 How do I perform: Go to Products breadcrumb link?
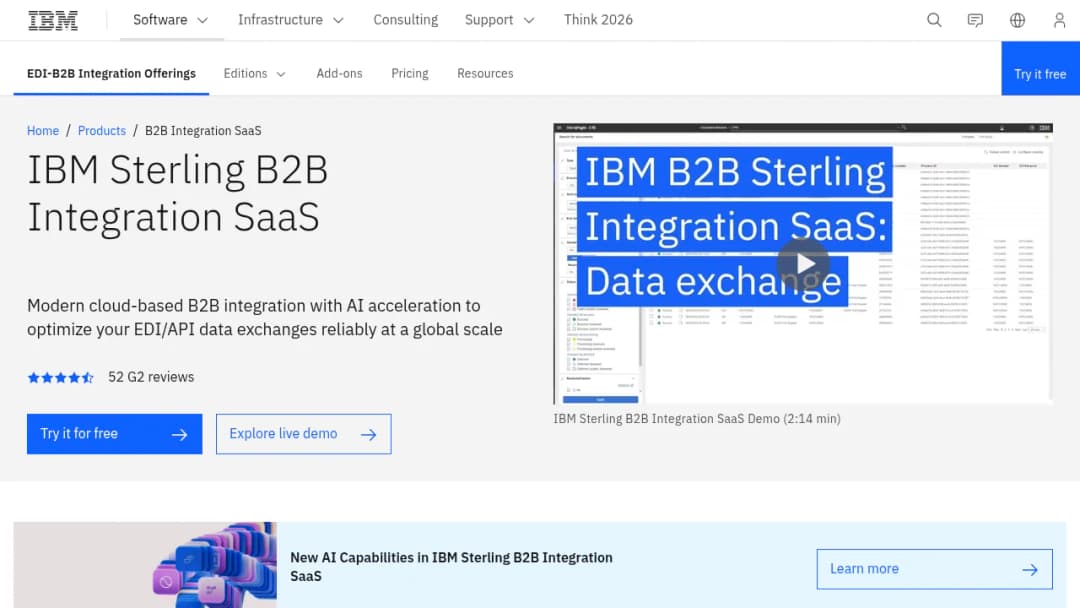[102, 131]
